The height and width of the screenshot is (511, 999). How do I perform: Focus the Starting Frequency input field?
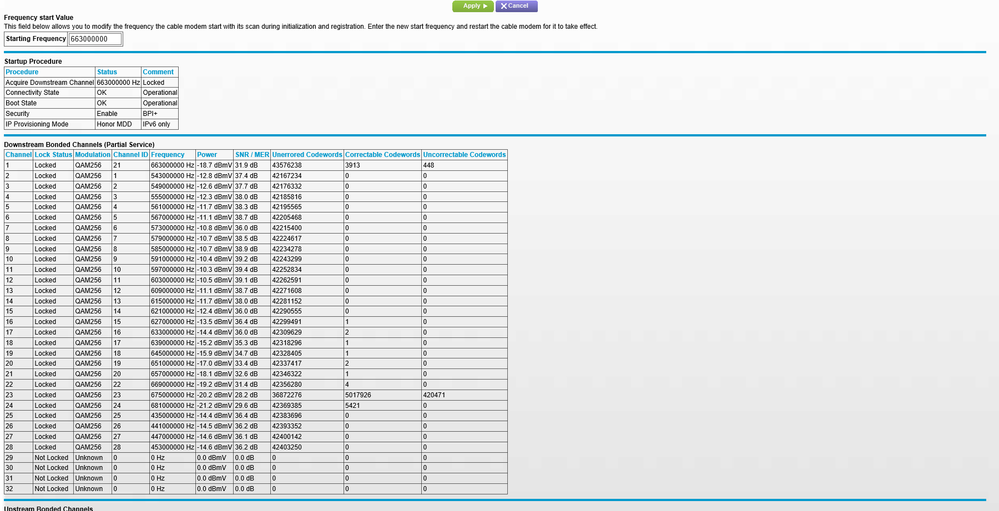tap(95, 39)
